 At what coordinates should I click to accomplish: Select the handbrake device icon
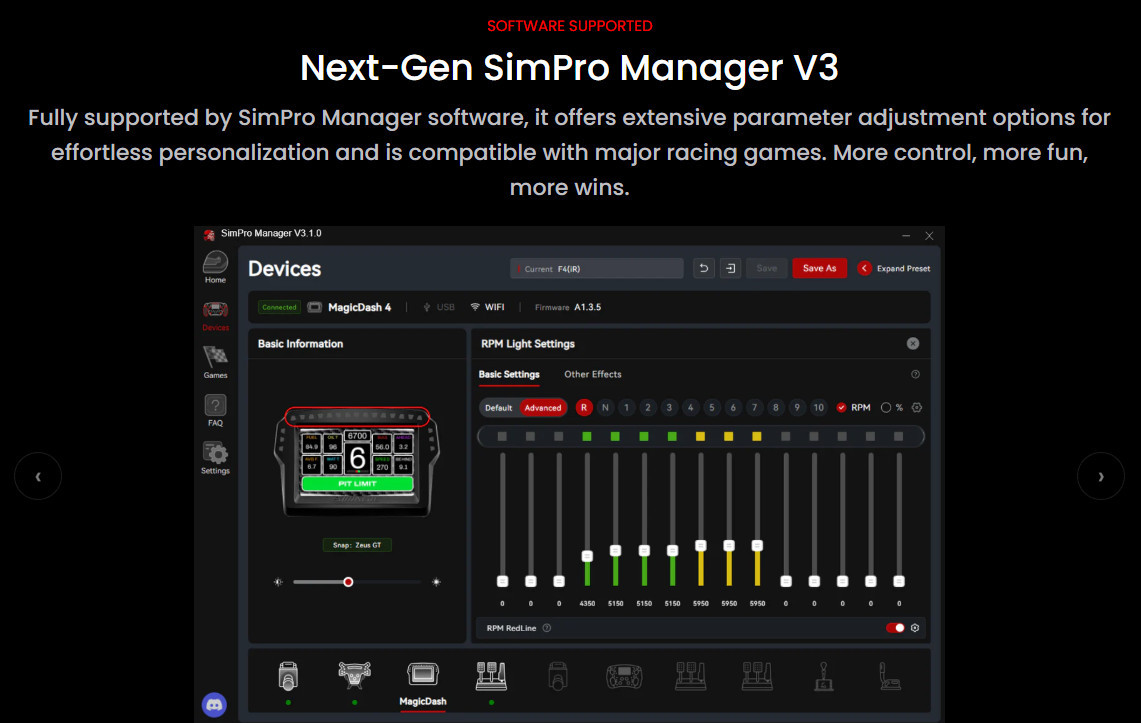[890, 676]
